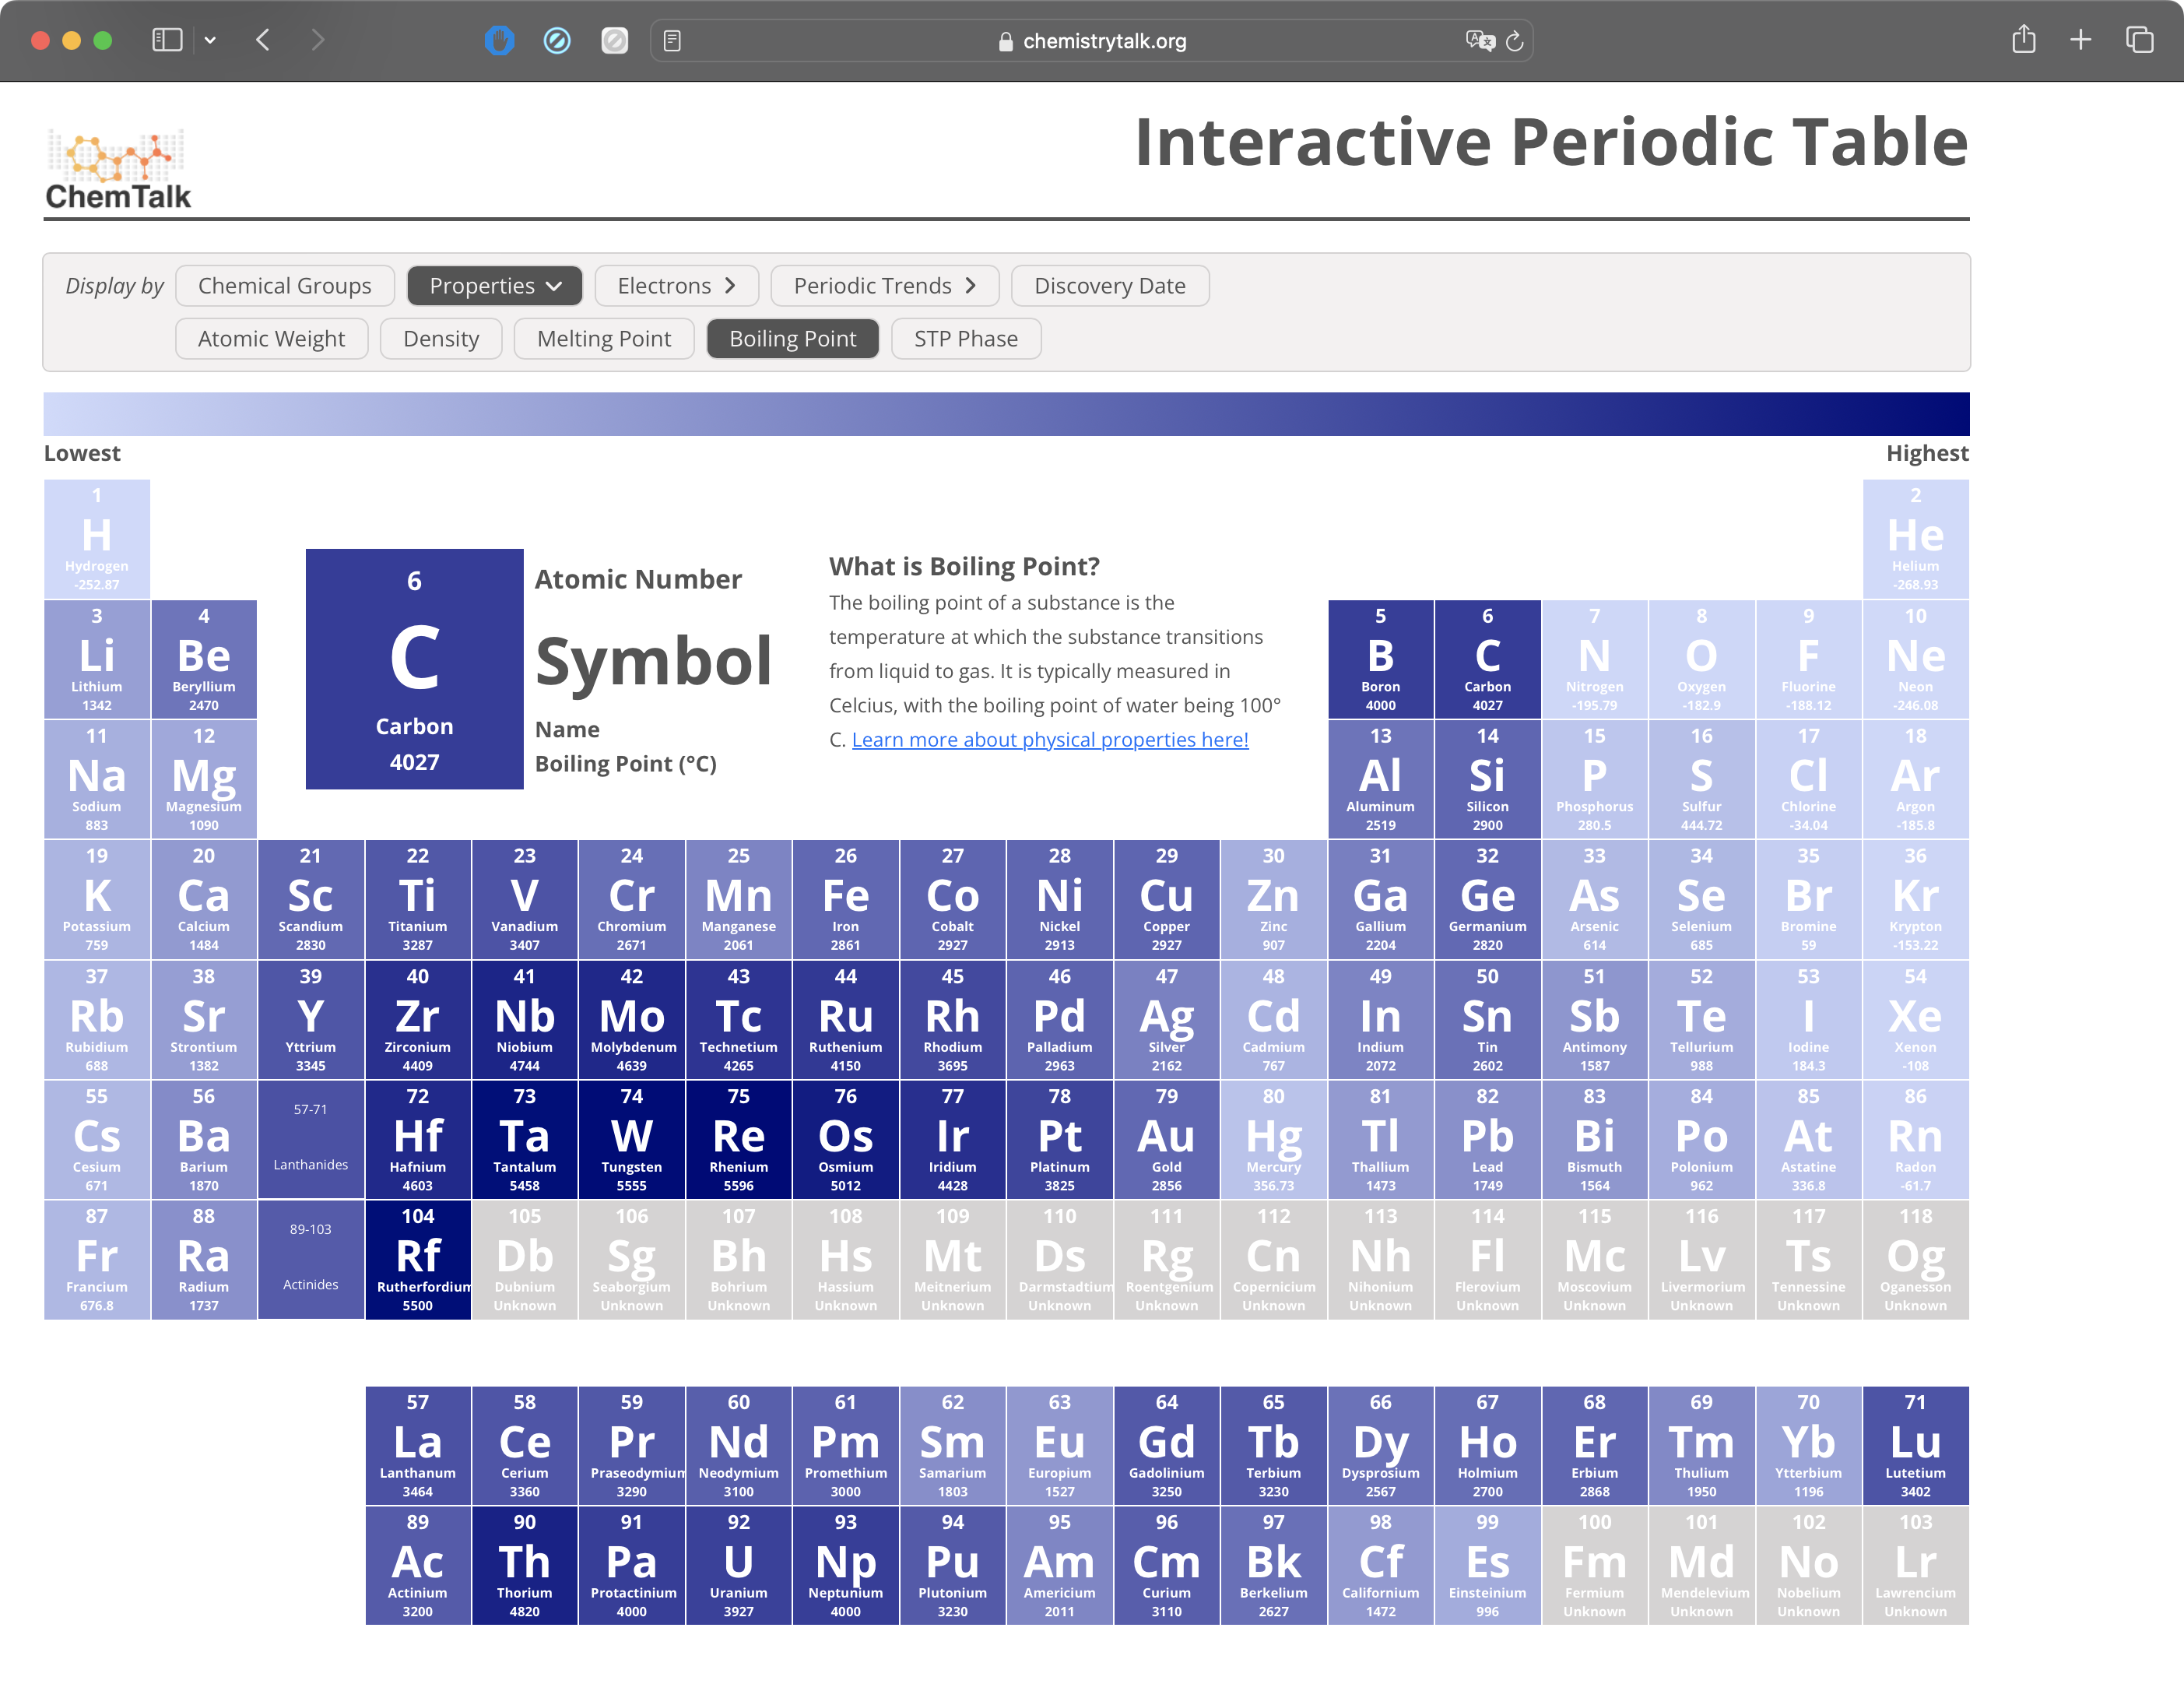Screen dimensions: 2184x1705
Task: Switch to Atomic Weight property
Action: pos(272,338)
